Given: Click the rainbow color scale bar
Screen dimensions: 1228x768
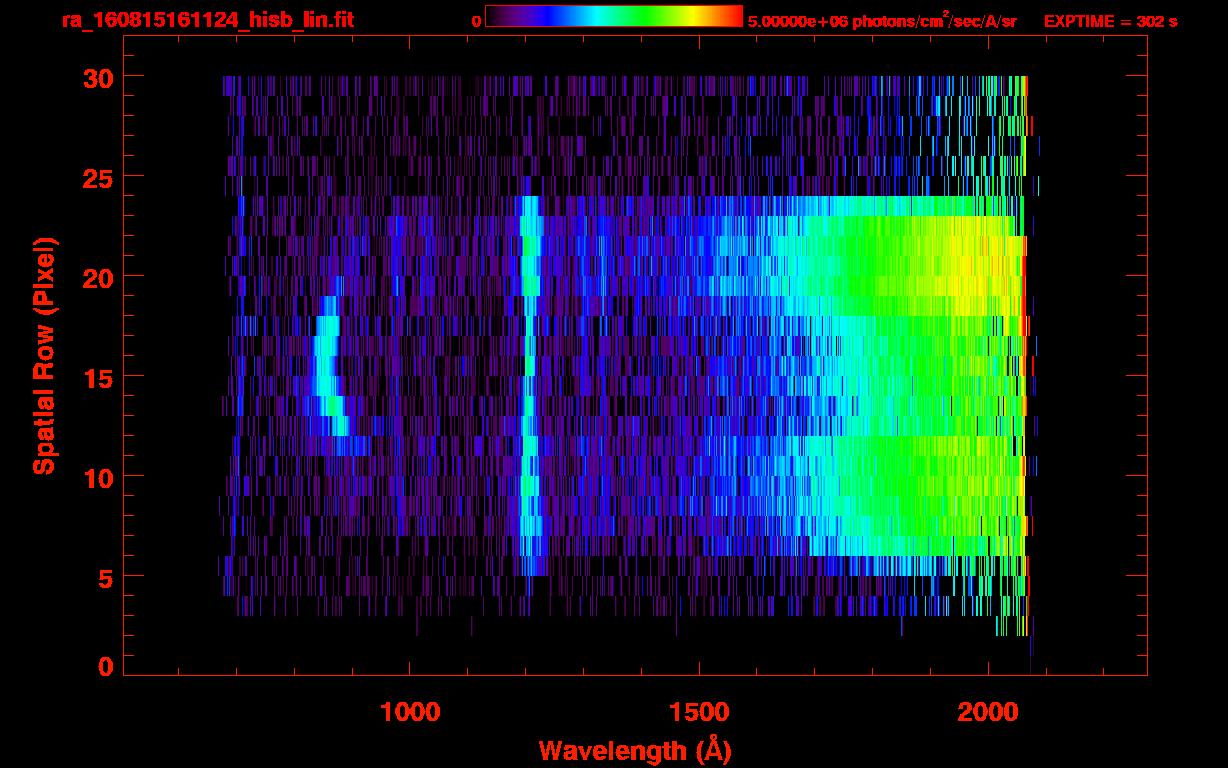Looking at the screenshot, I should pyautogui.click(x=614, y=17).
